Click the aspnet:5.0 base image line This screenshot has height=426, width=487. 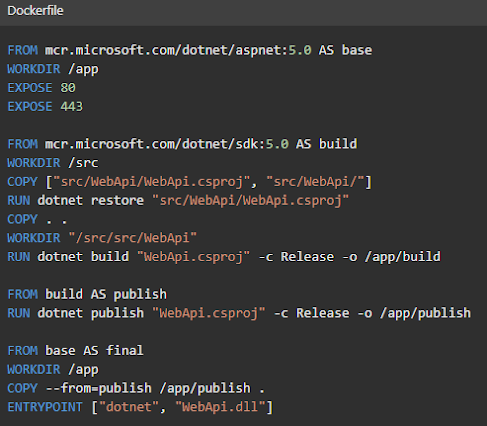point(190,50)
